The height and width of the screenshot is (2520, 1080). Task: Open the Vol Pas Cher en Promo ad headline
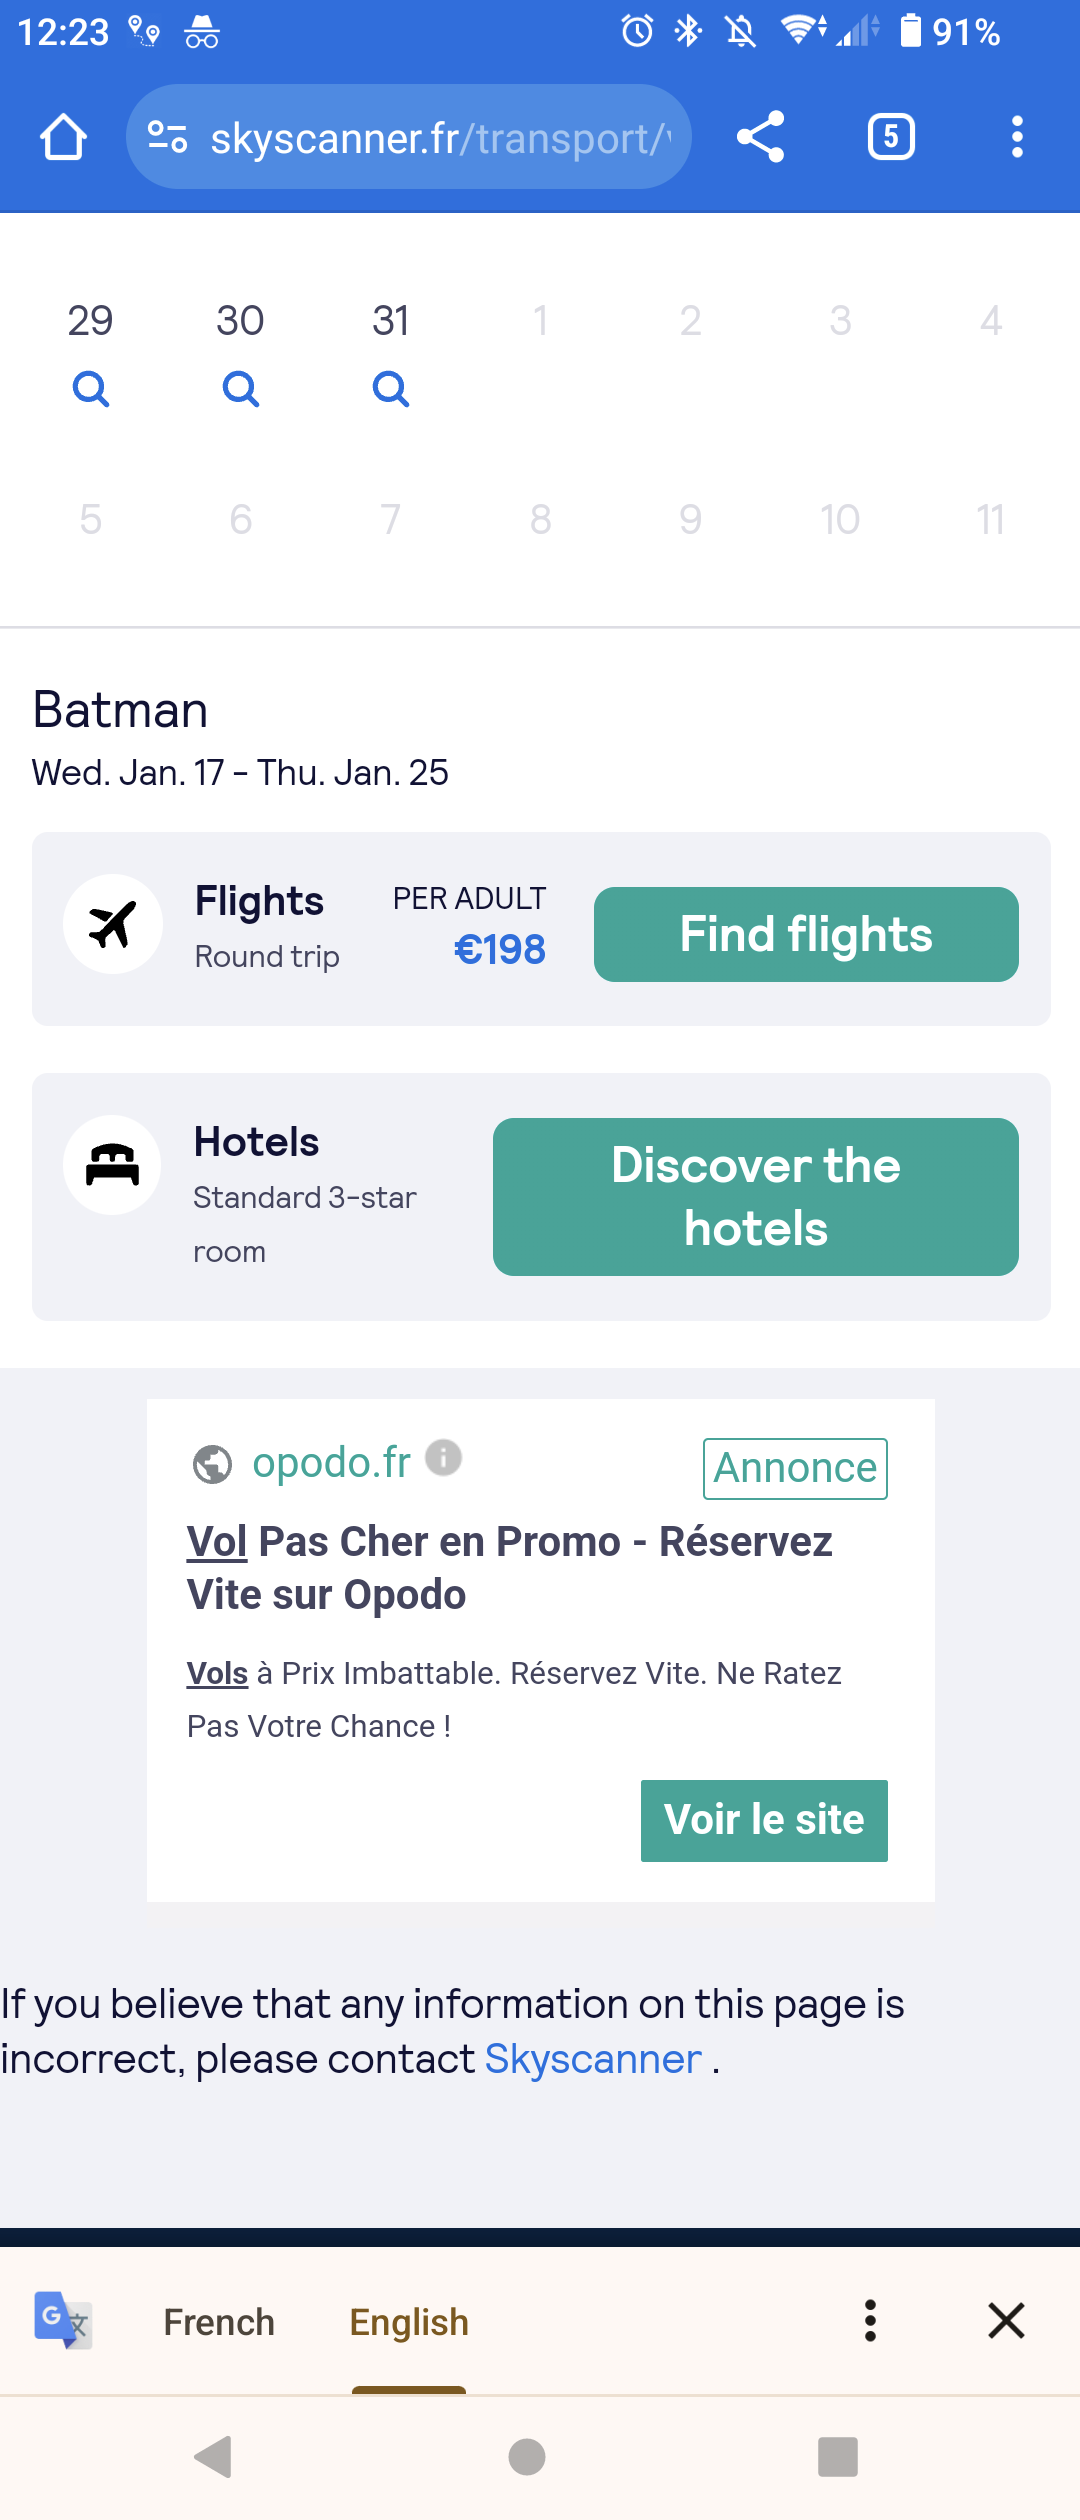click(510, 1568)
